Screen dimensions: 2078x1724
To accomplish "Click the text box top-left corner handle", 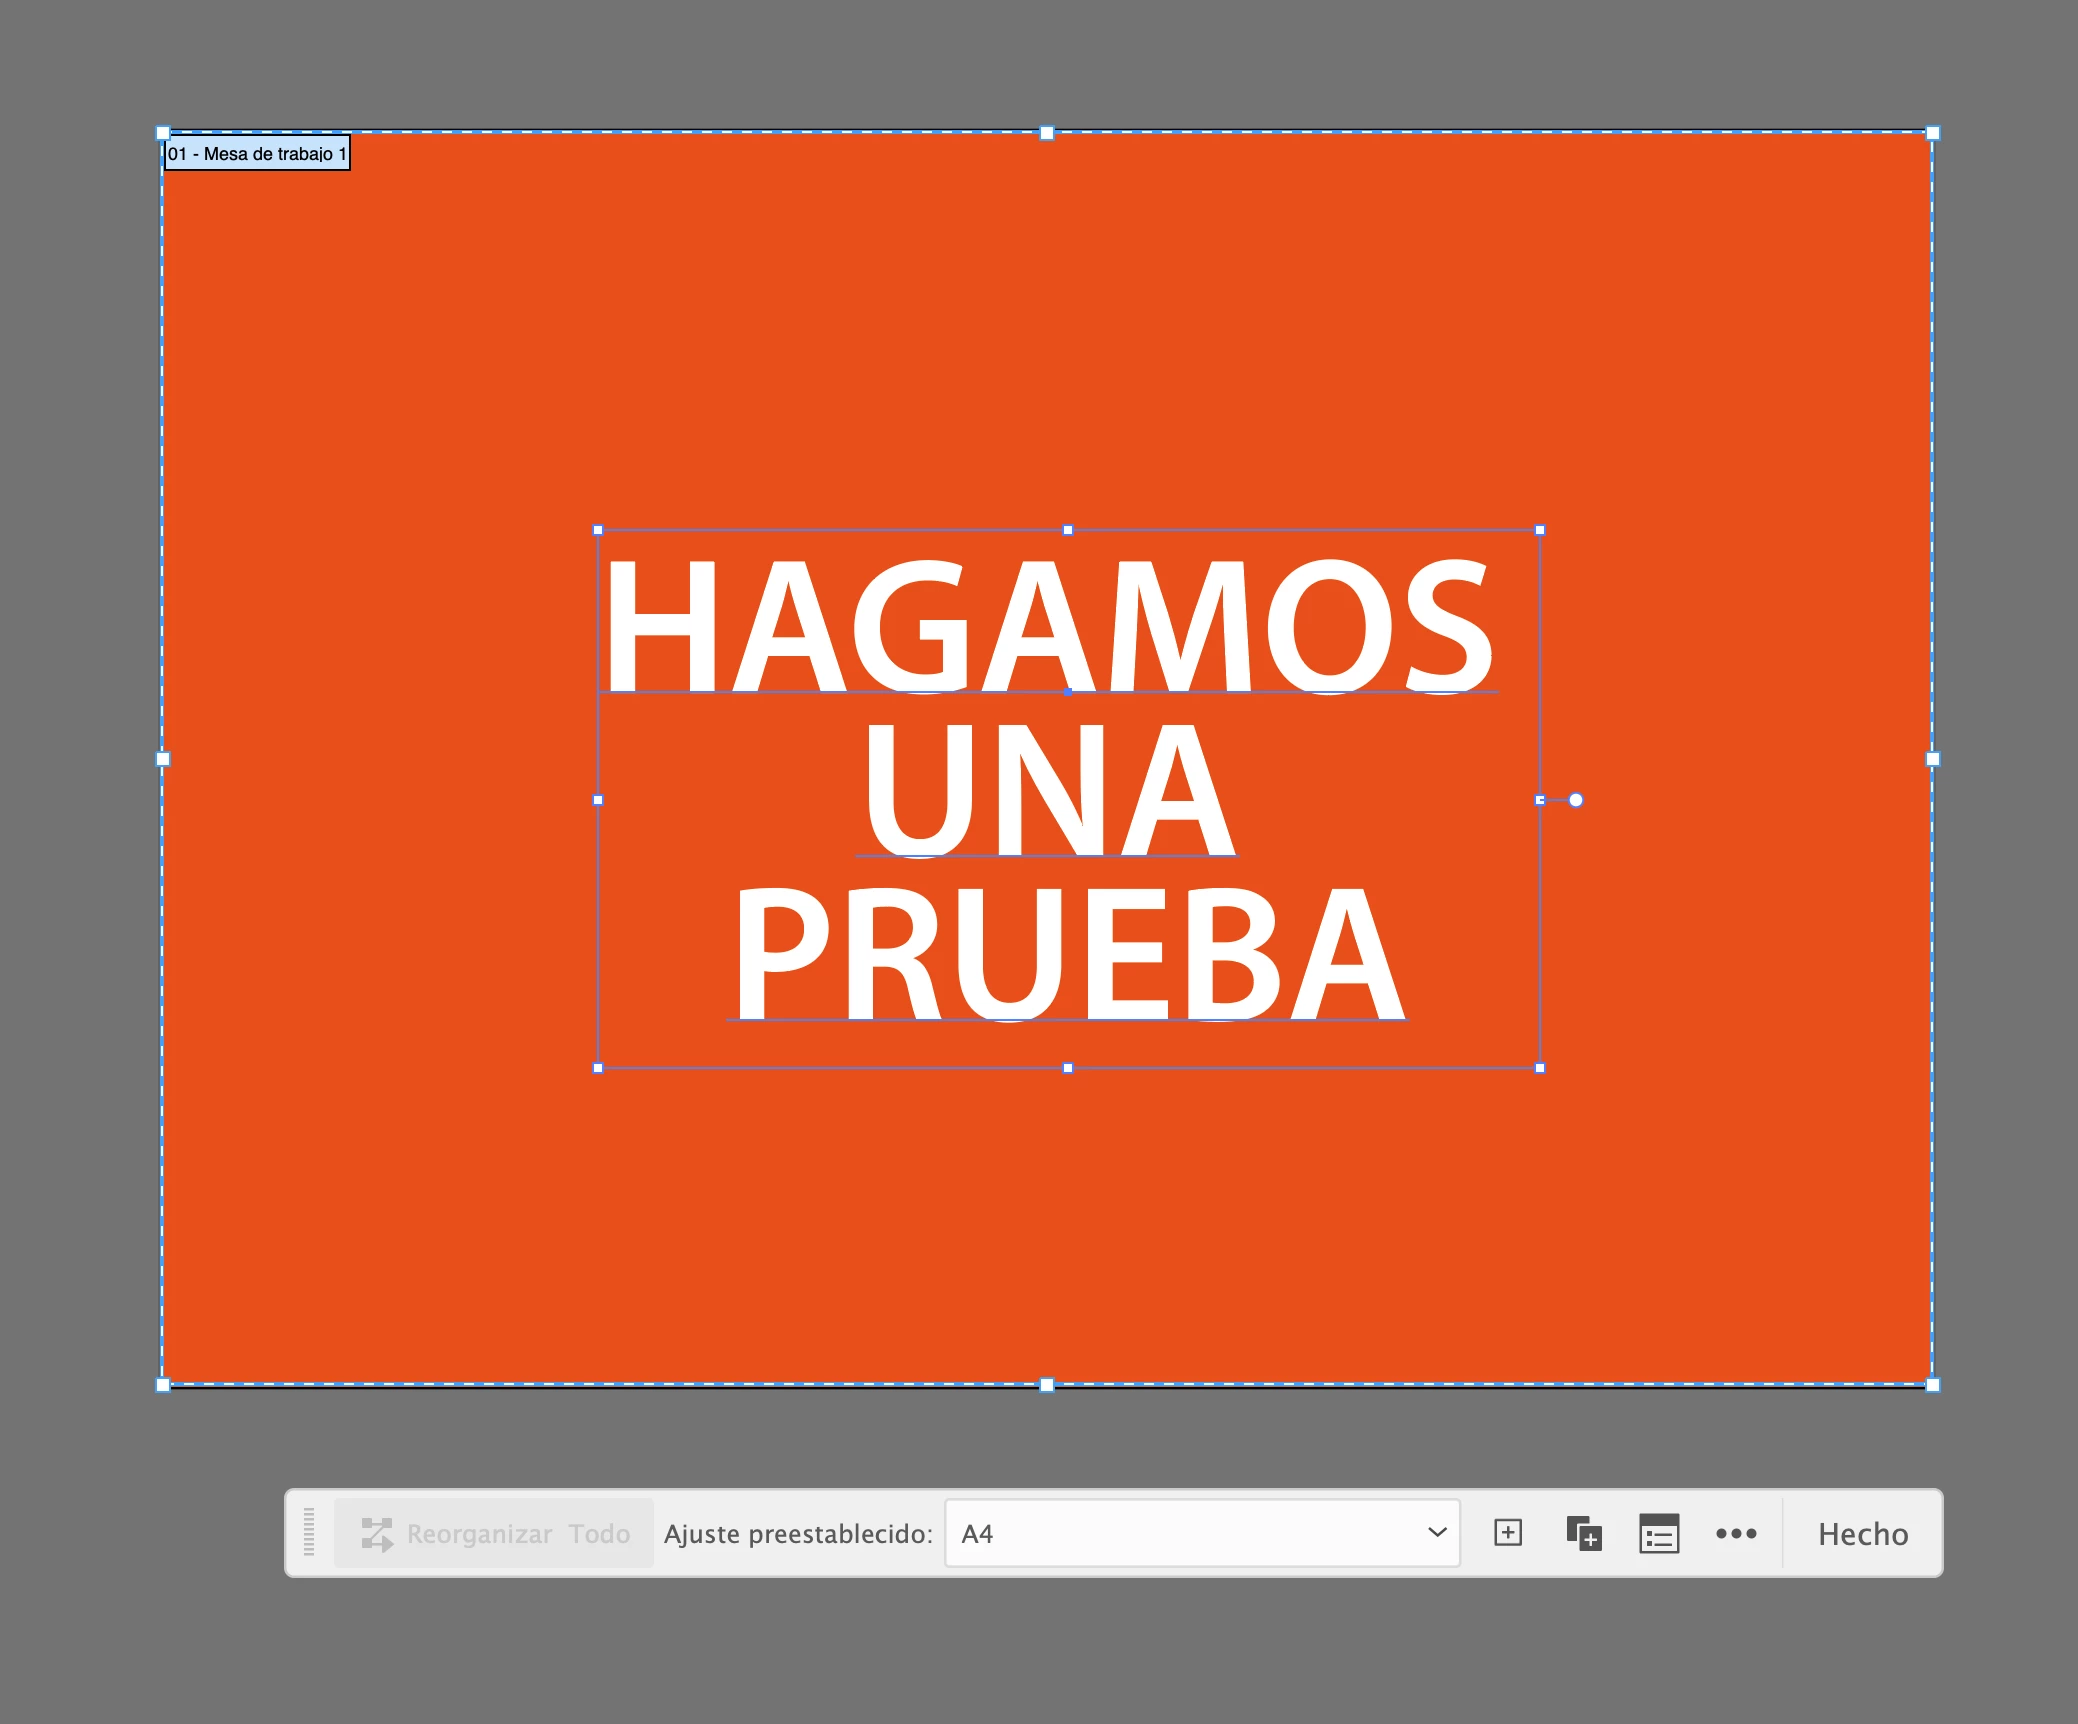I will [x=598, y=530].
